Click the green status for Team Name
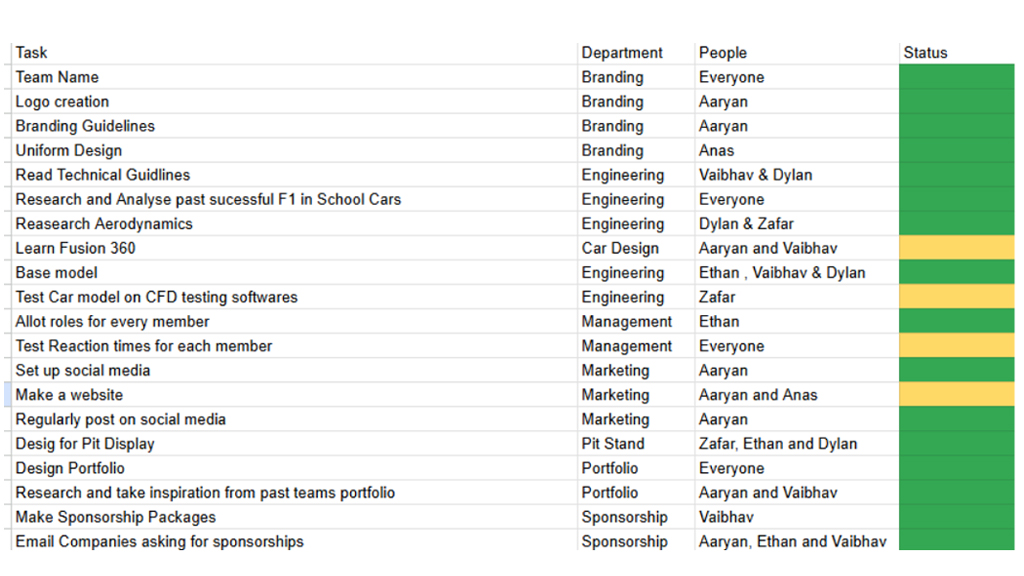Image resolution: width=1024 pixels, height=576 pixels. point(957,77)
